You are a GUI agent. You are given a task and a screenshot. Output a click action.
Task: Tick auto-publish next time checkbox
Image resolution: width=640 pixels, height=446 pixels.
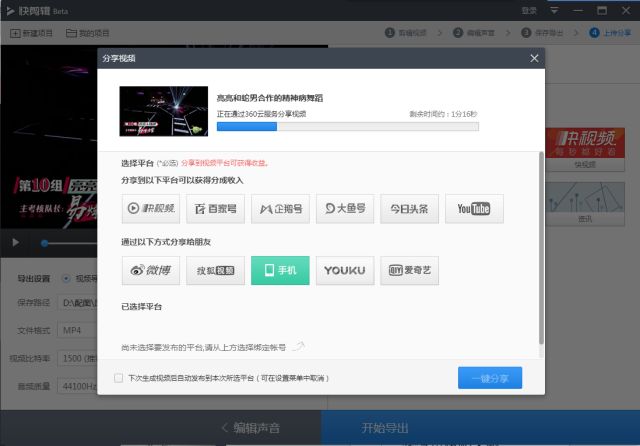click(x=118, y=378)
